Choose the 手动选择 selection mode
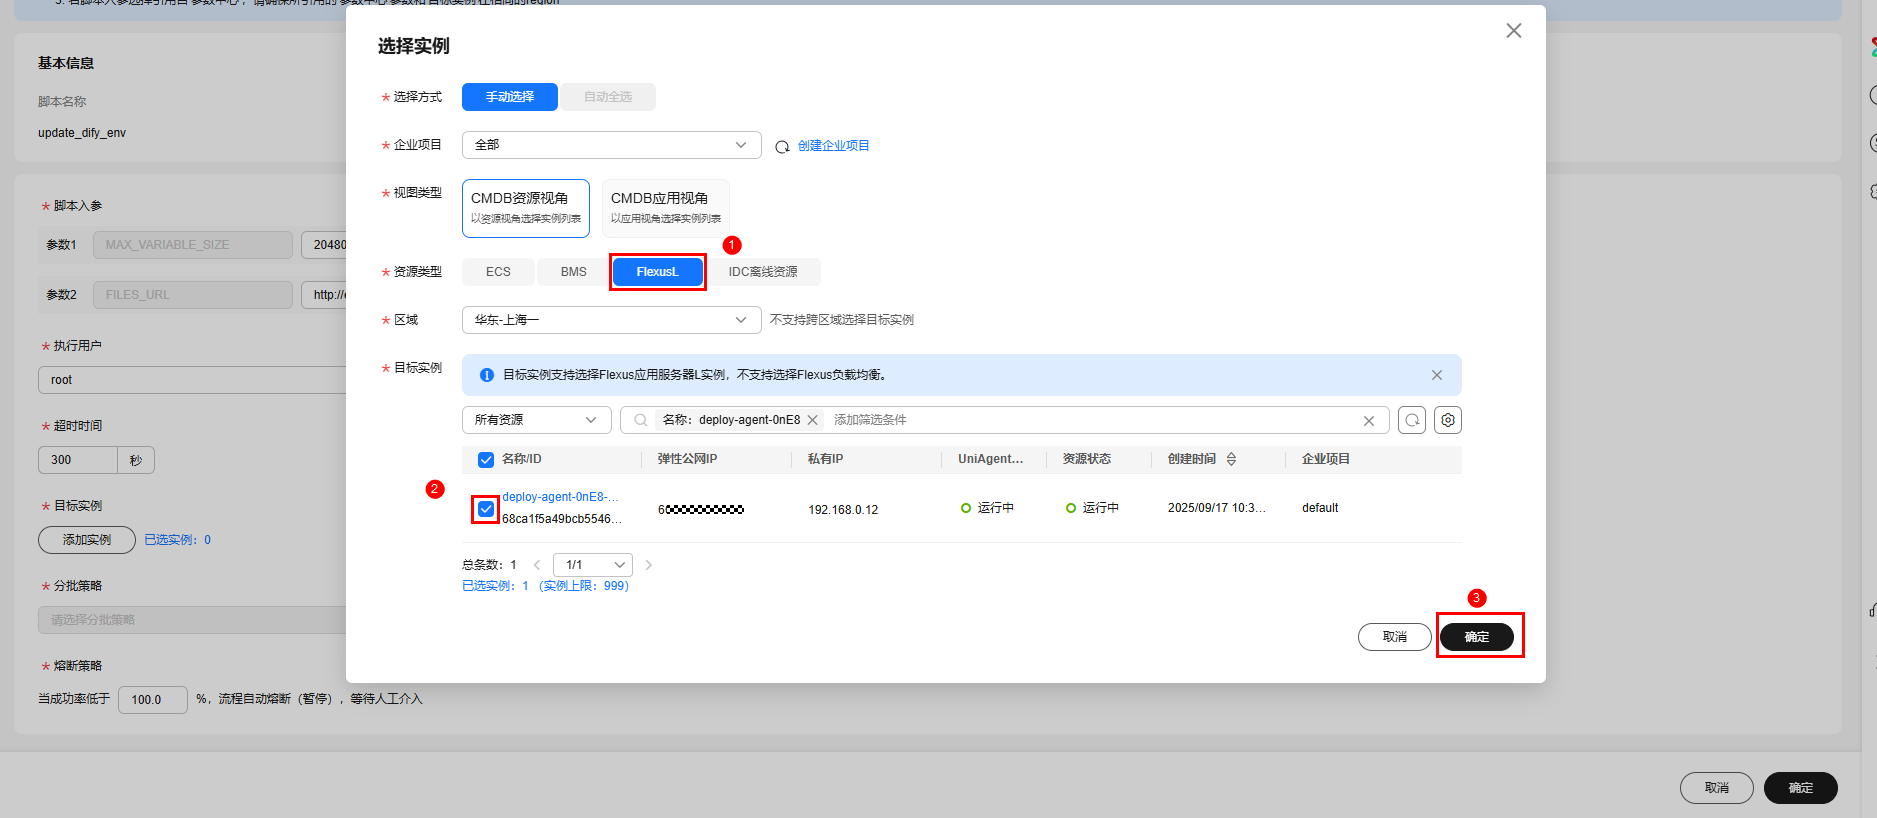Image resolution: width=1877 pixels, height=818 pixels. point(510,97)
